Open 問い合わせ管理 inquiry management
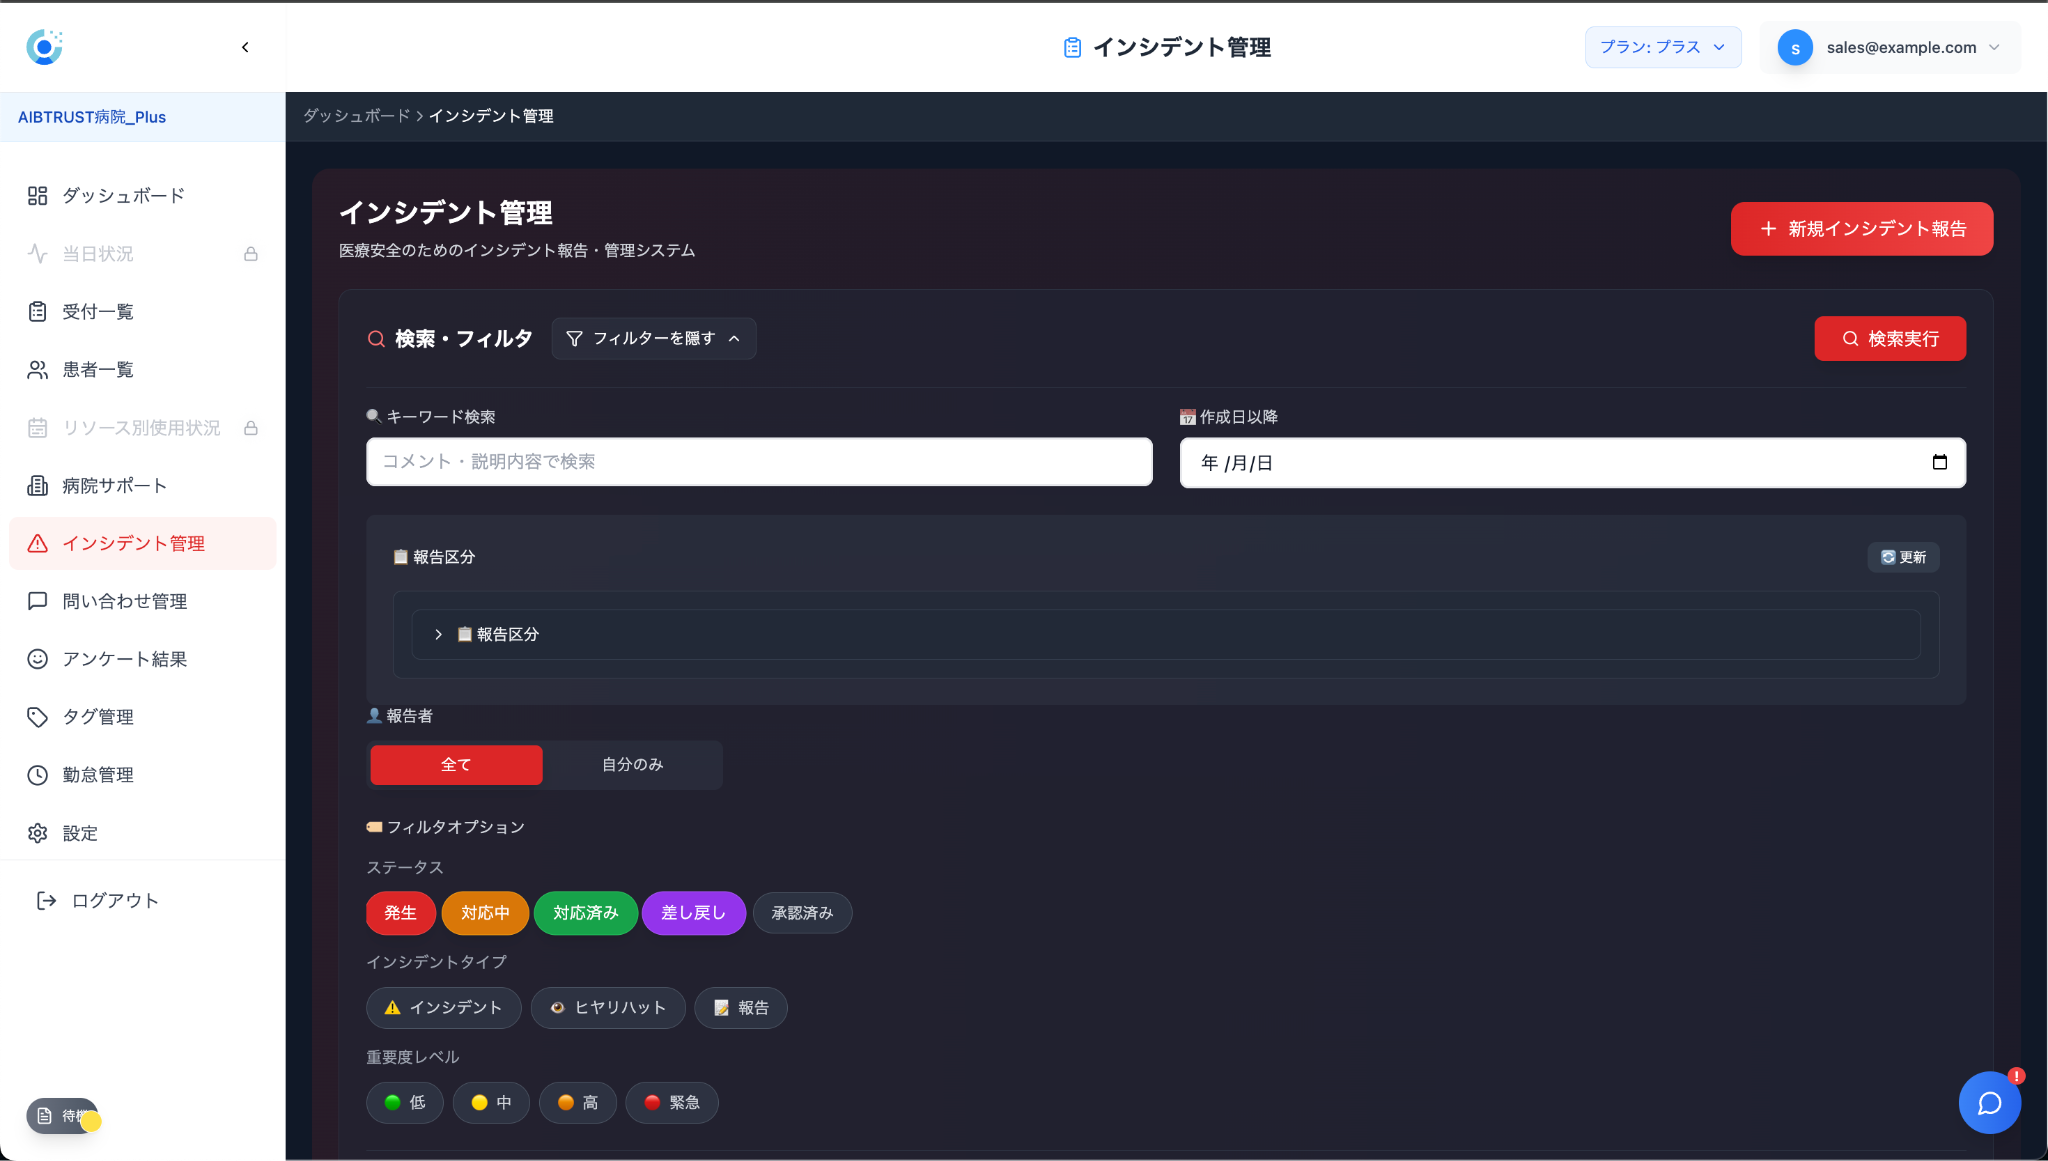The image size is (2048, 1161). point(124,601)
